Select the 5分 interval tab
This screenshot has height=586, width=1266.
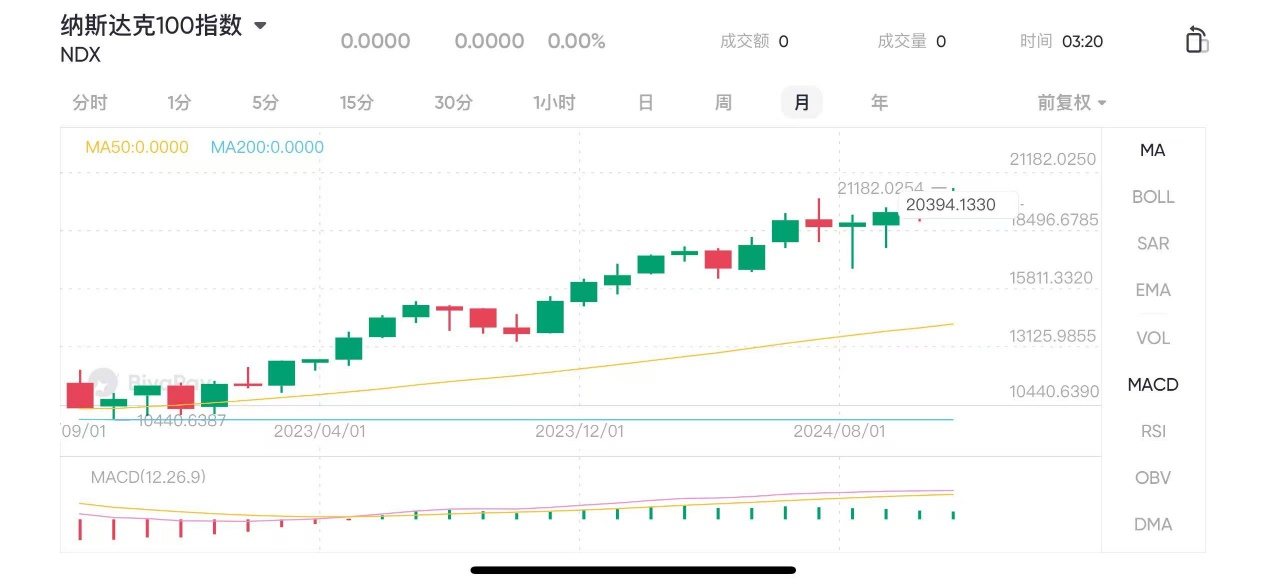[265, 102]
